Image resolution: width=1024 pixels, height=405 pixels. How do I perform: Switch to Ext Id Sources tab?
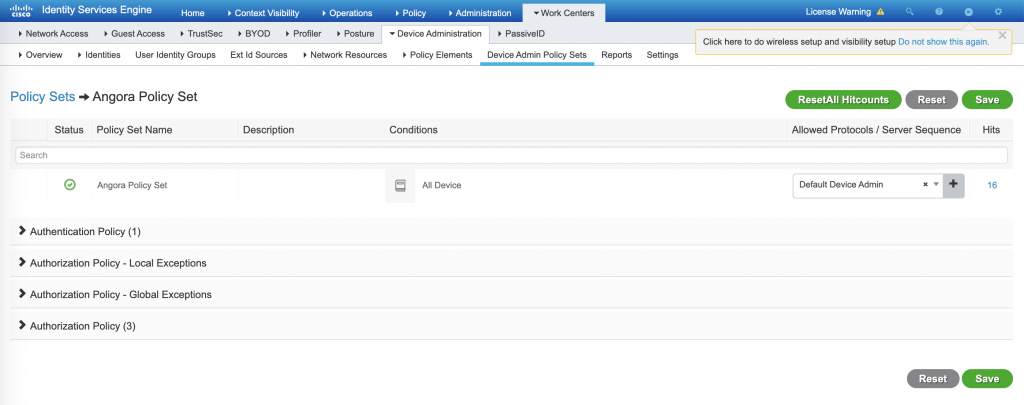point(259,55)
